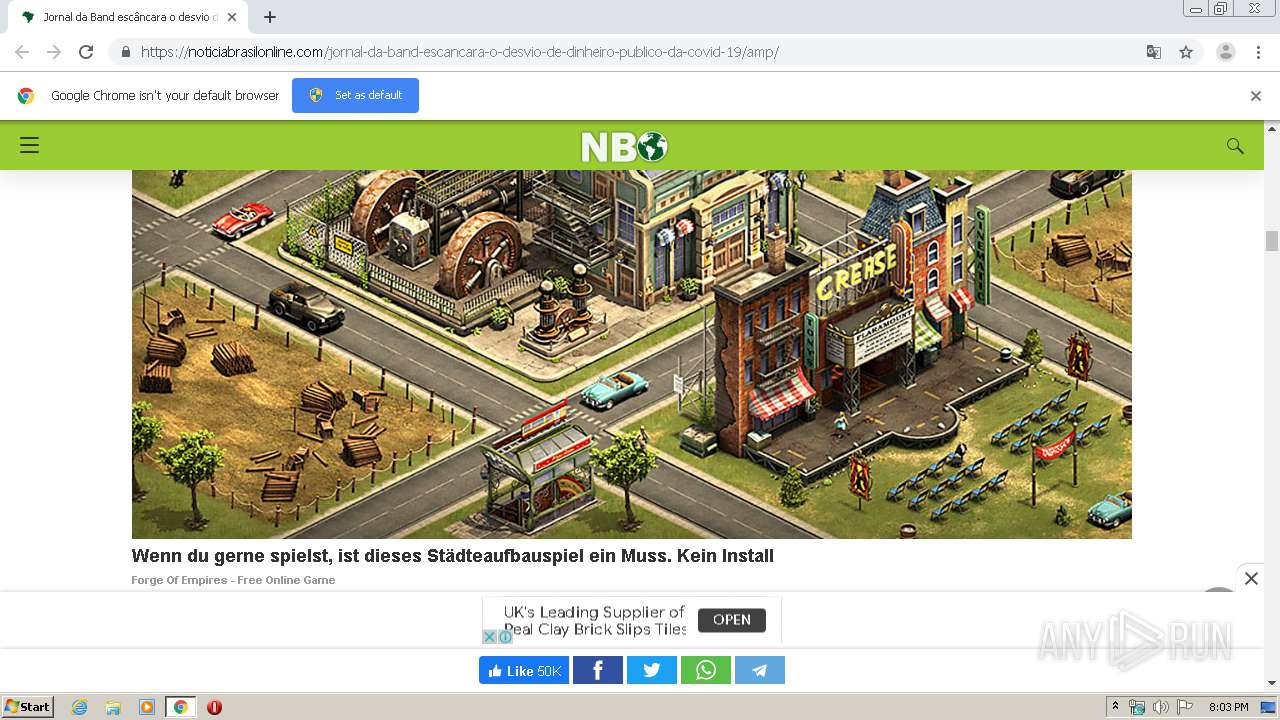Image resolution: width=1280 pixels, height=720 pixels.
Task: Click Forge Of Empires sponsor text
Action: tap(233, 580)
